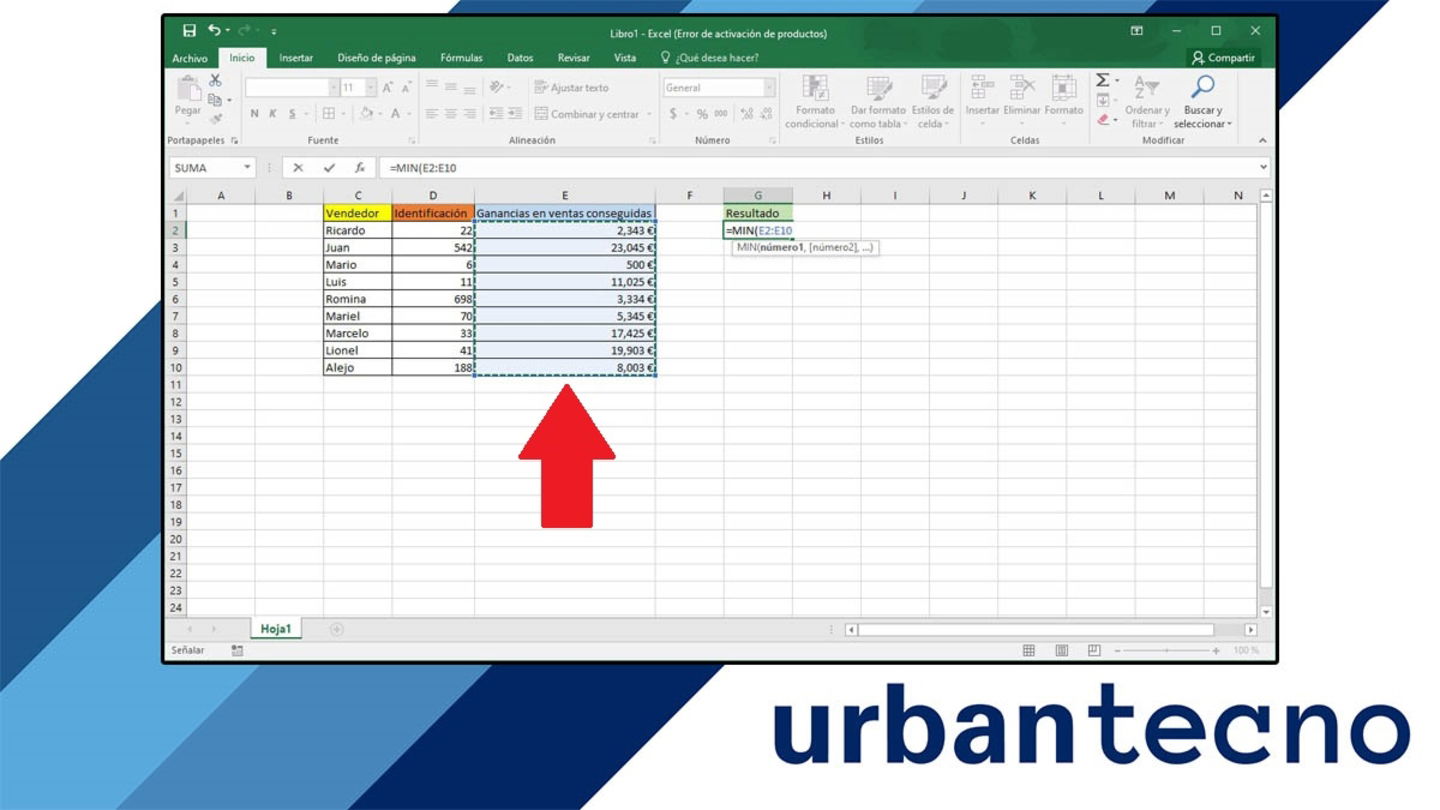Click the font color A icon
Screen dimensions: 1440x810
click(396, 114)
